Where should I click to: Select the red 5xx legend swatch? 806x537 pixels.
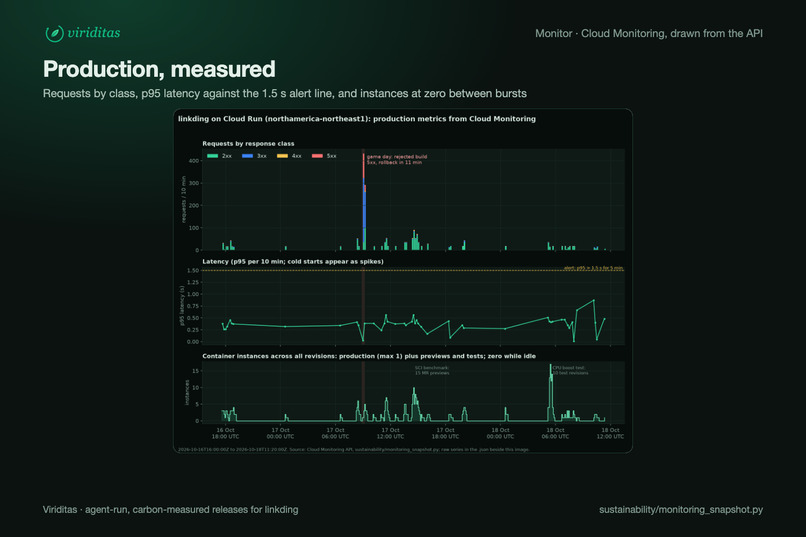pyautogui.click(x=317, y=156)
